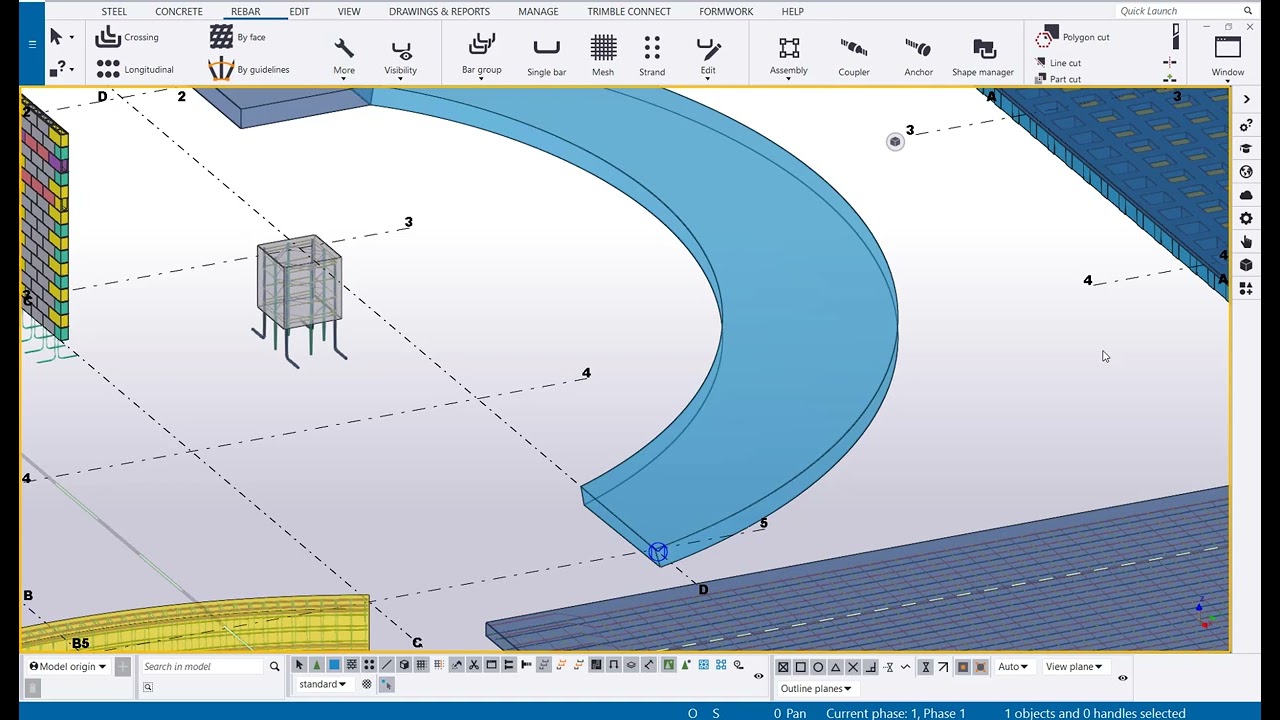Click the Quick Launch search box
Screen dimensions: 1280x720
point(1178,11)
